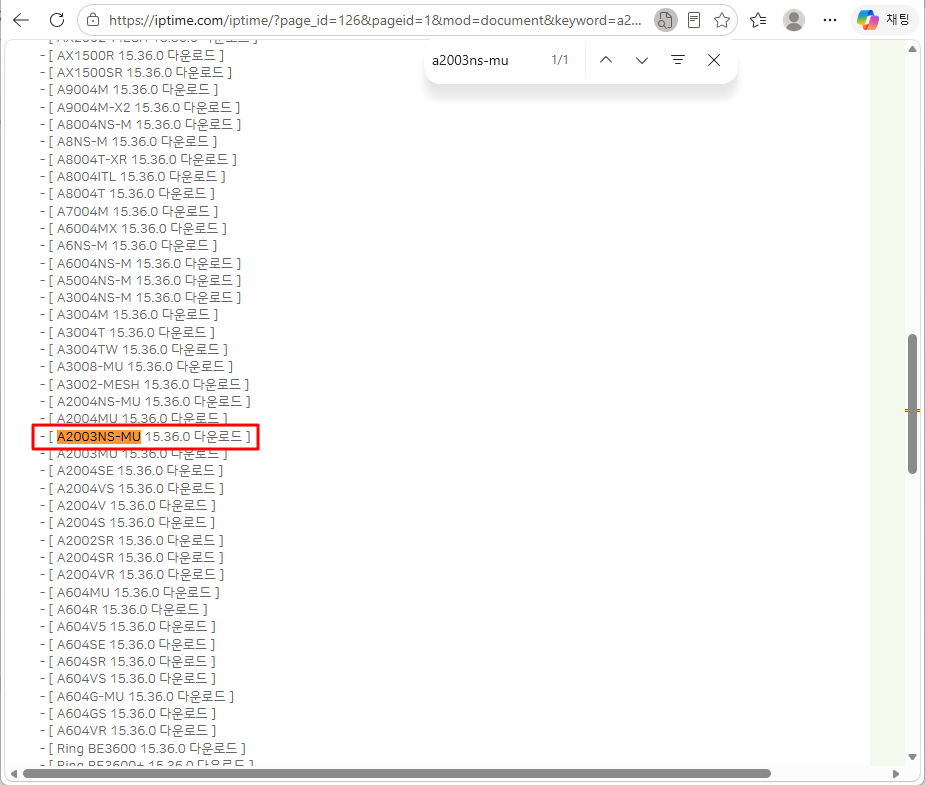Go back to the previous page
The height and width of the screenshot is (785, 926).
click(21, 20)
